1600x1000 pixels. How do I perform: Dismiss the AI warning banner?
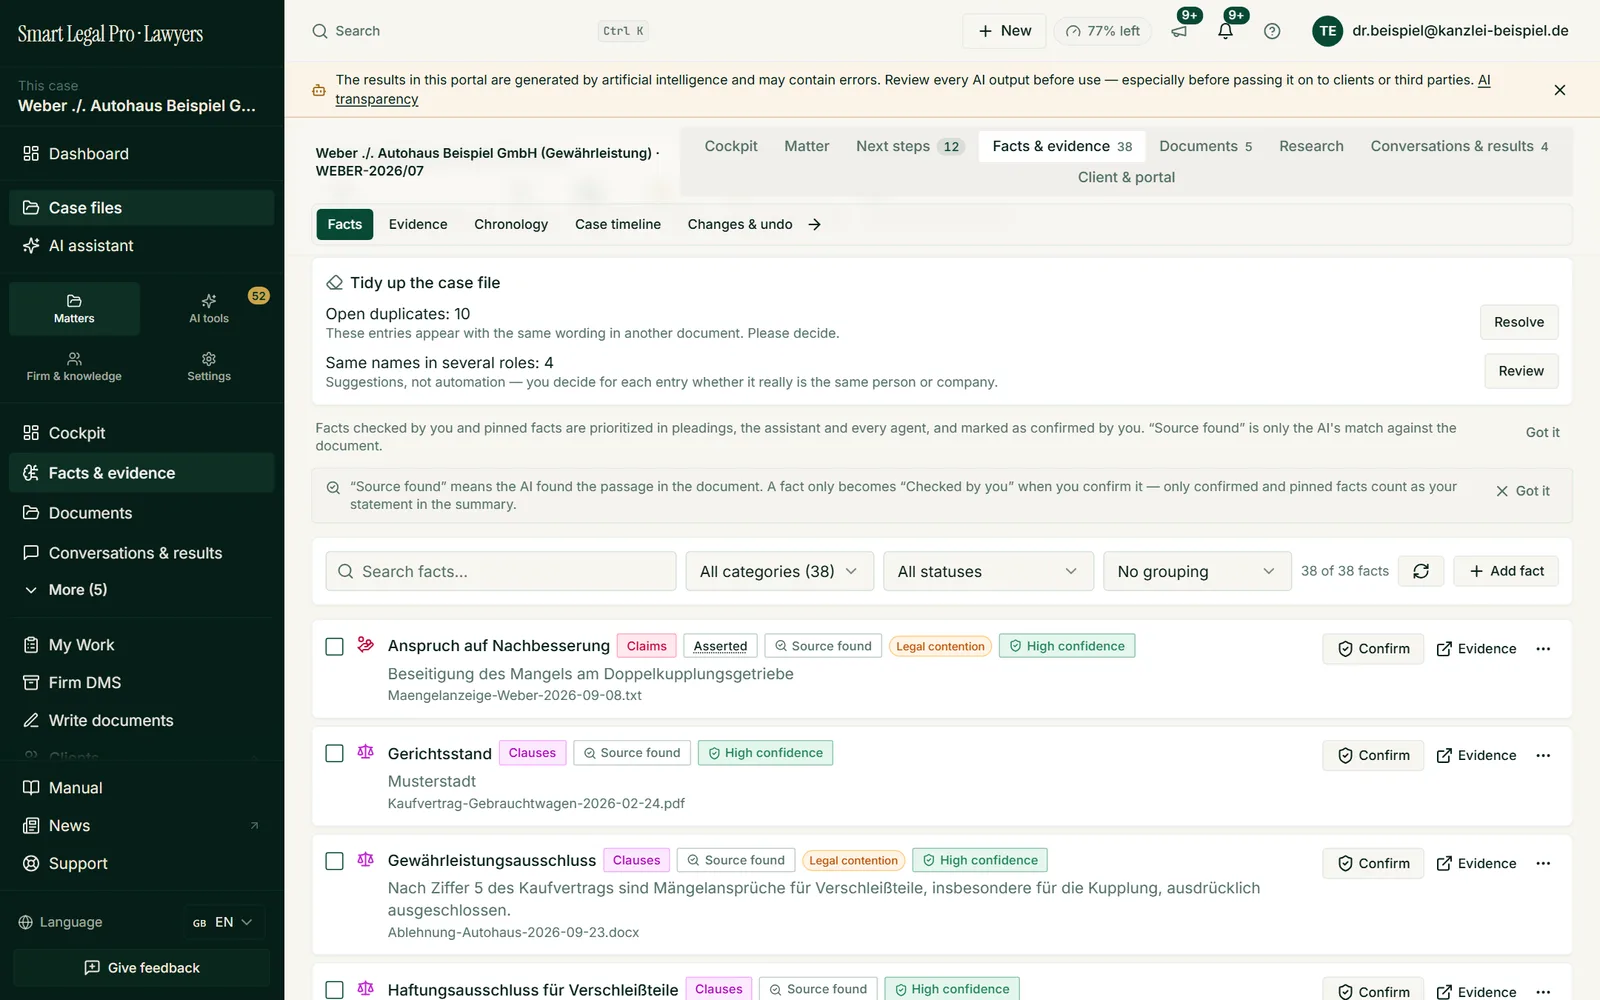(1559, 90)
